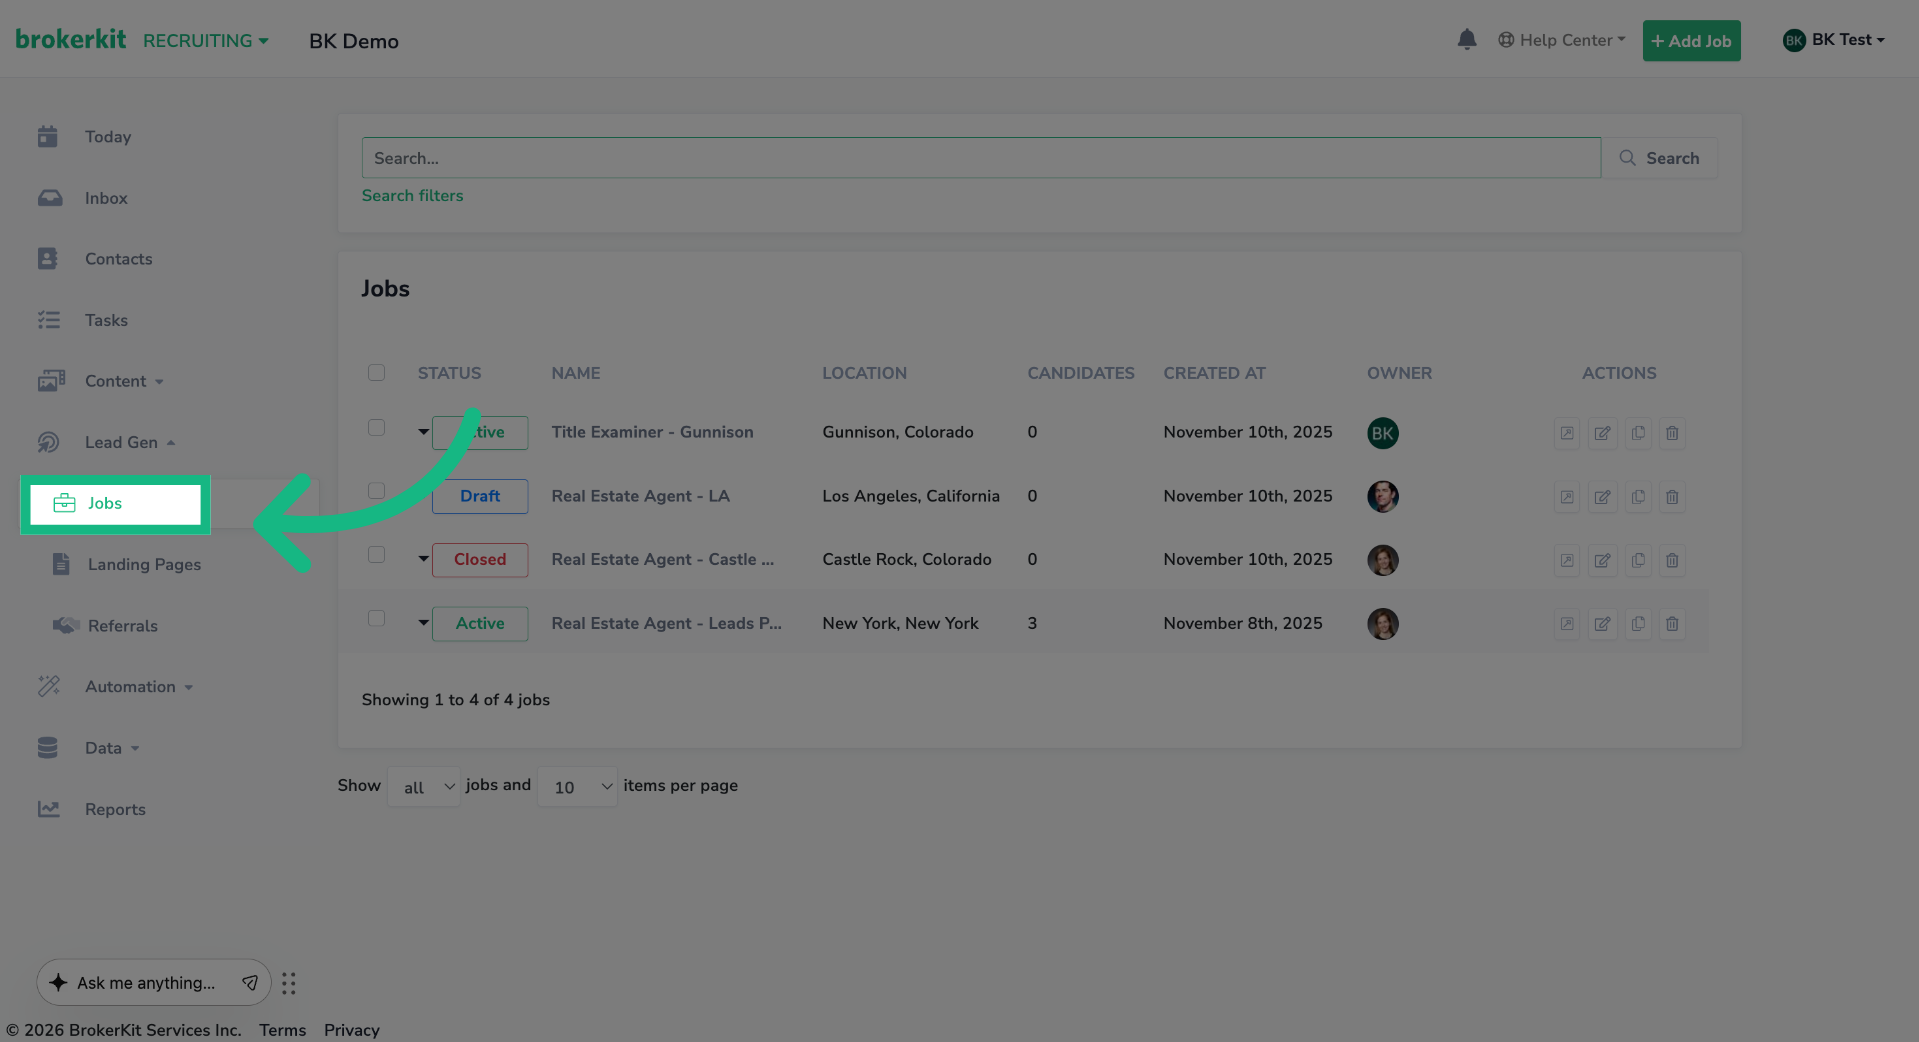Image resolution: width=1919 pixels, height=1042 pixels.
Task: Open the items per page dropdown showing 10
Action: 577,787
